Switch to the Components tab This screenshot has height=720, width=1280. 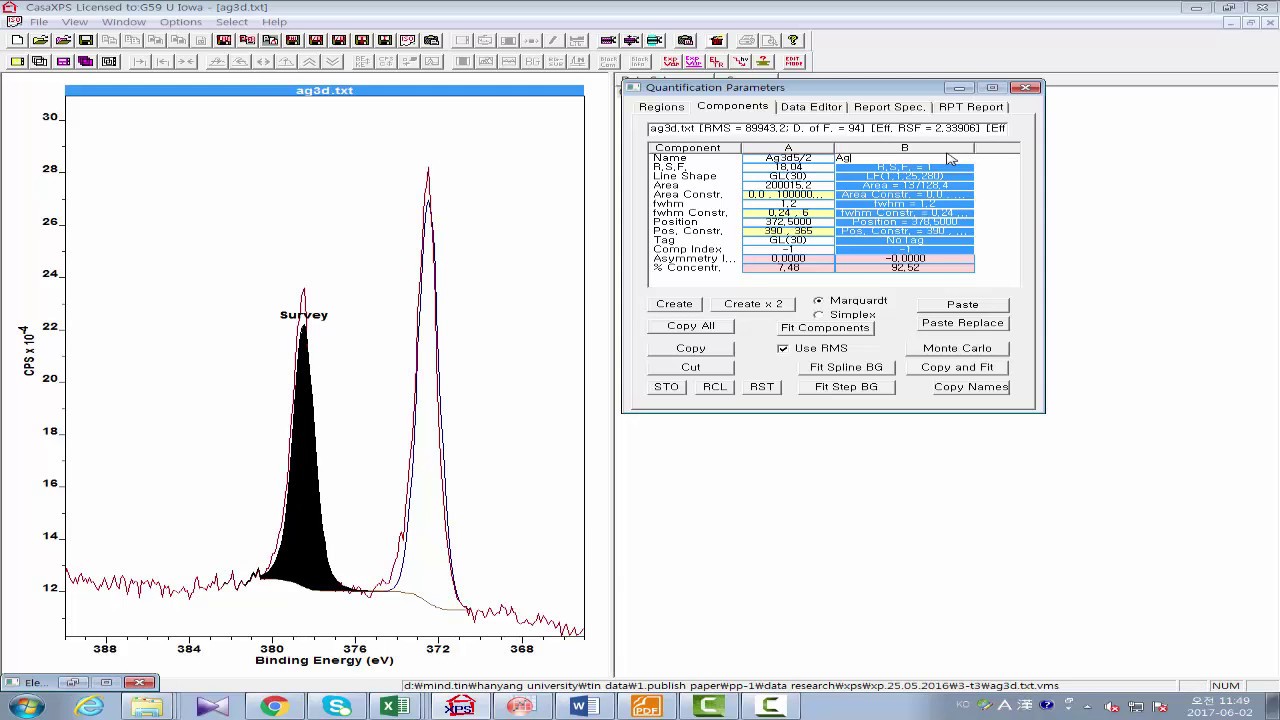[733, 106]
